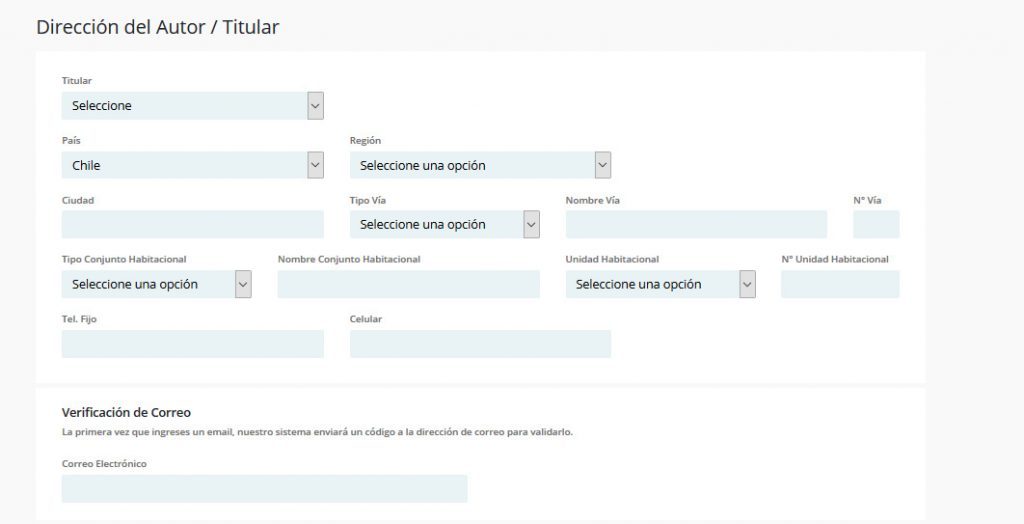Expand the Tipo Conjunto Habitacional dropdown
The image size is (1024, 524).
pyautogui.click(x=157, y=284)
